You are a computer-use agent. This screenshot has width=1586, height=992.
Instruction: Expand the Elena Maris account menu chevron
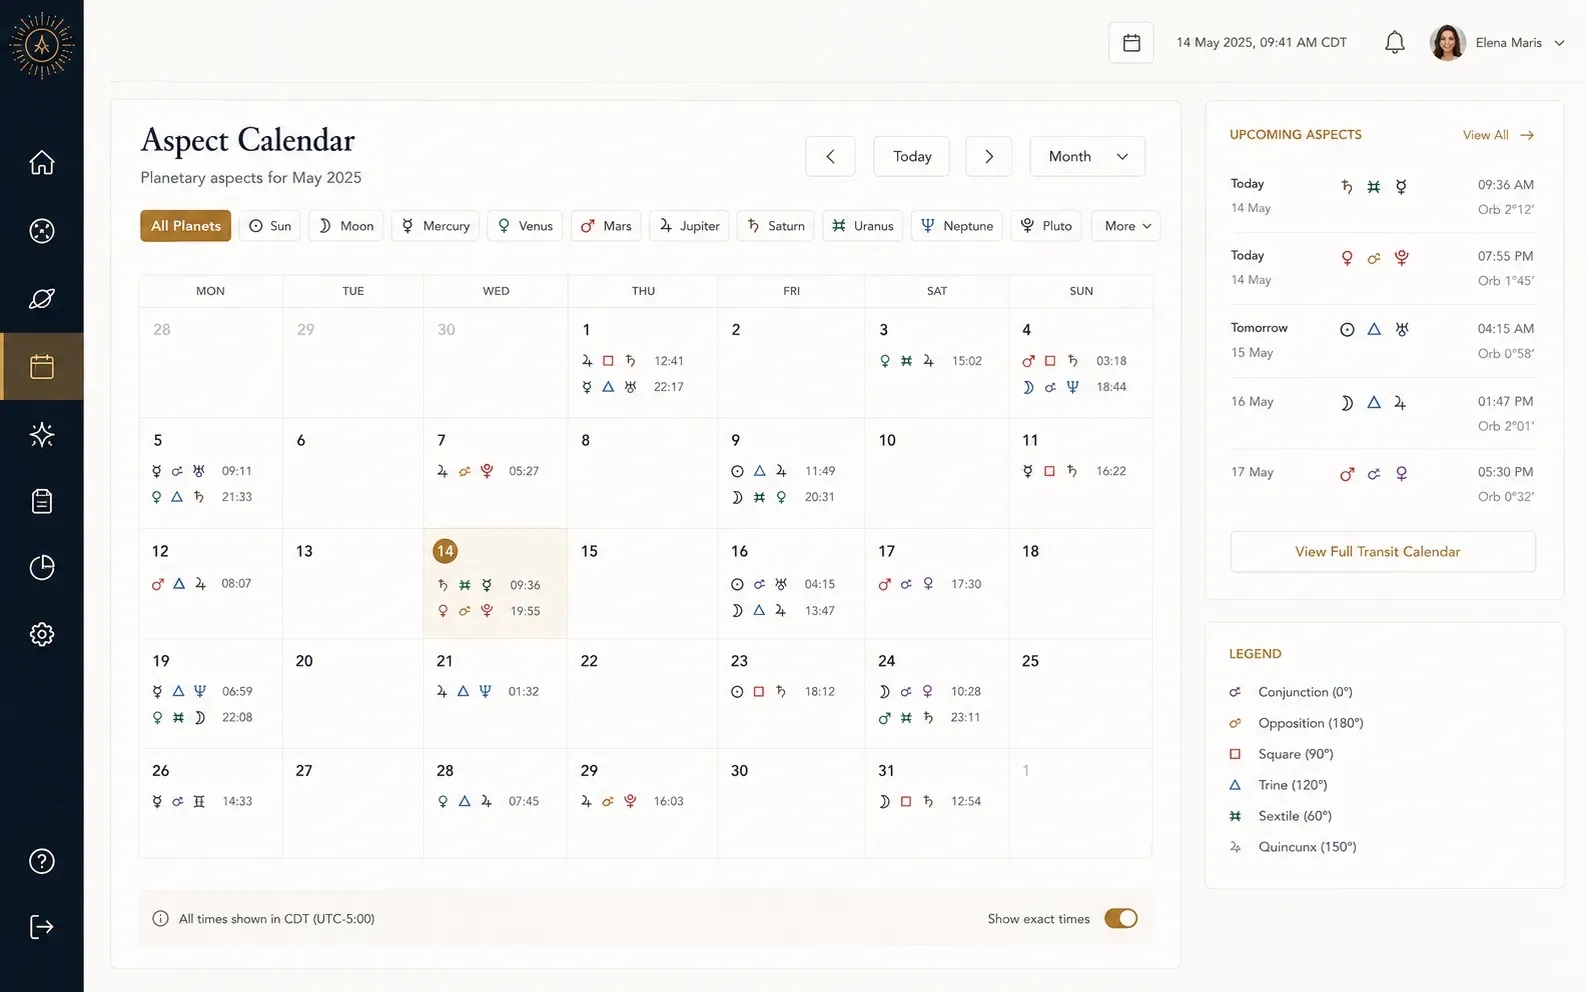(1559, 43)
